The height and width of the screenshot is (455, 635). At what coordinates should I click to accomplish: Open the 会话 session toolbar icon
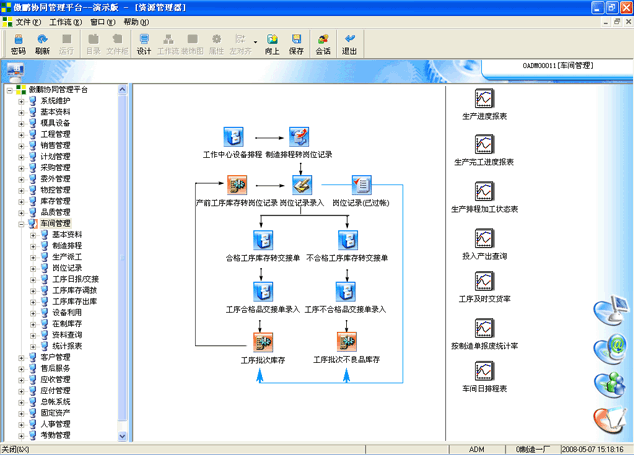click(x=323, y=44)
